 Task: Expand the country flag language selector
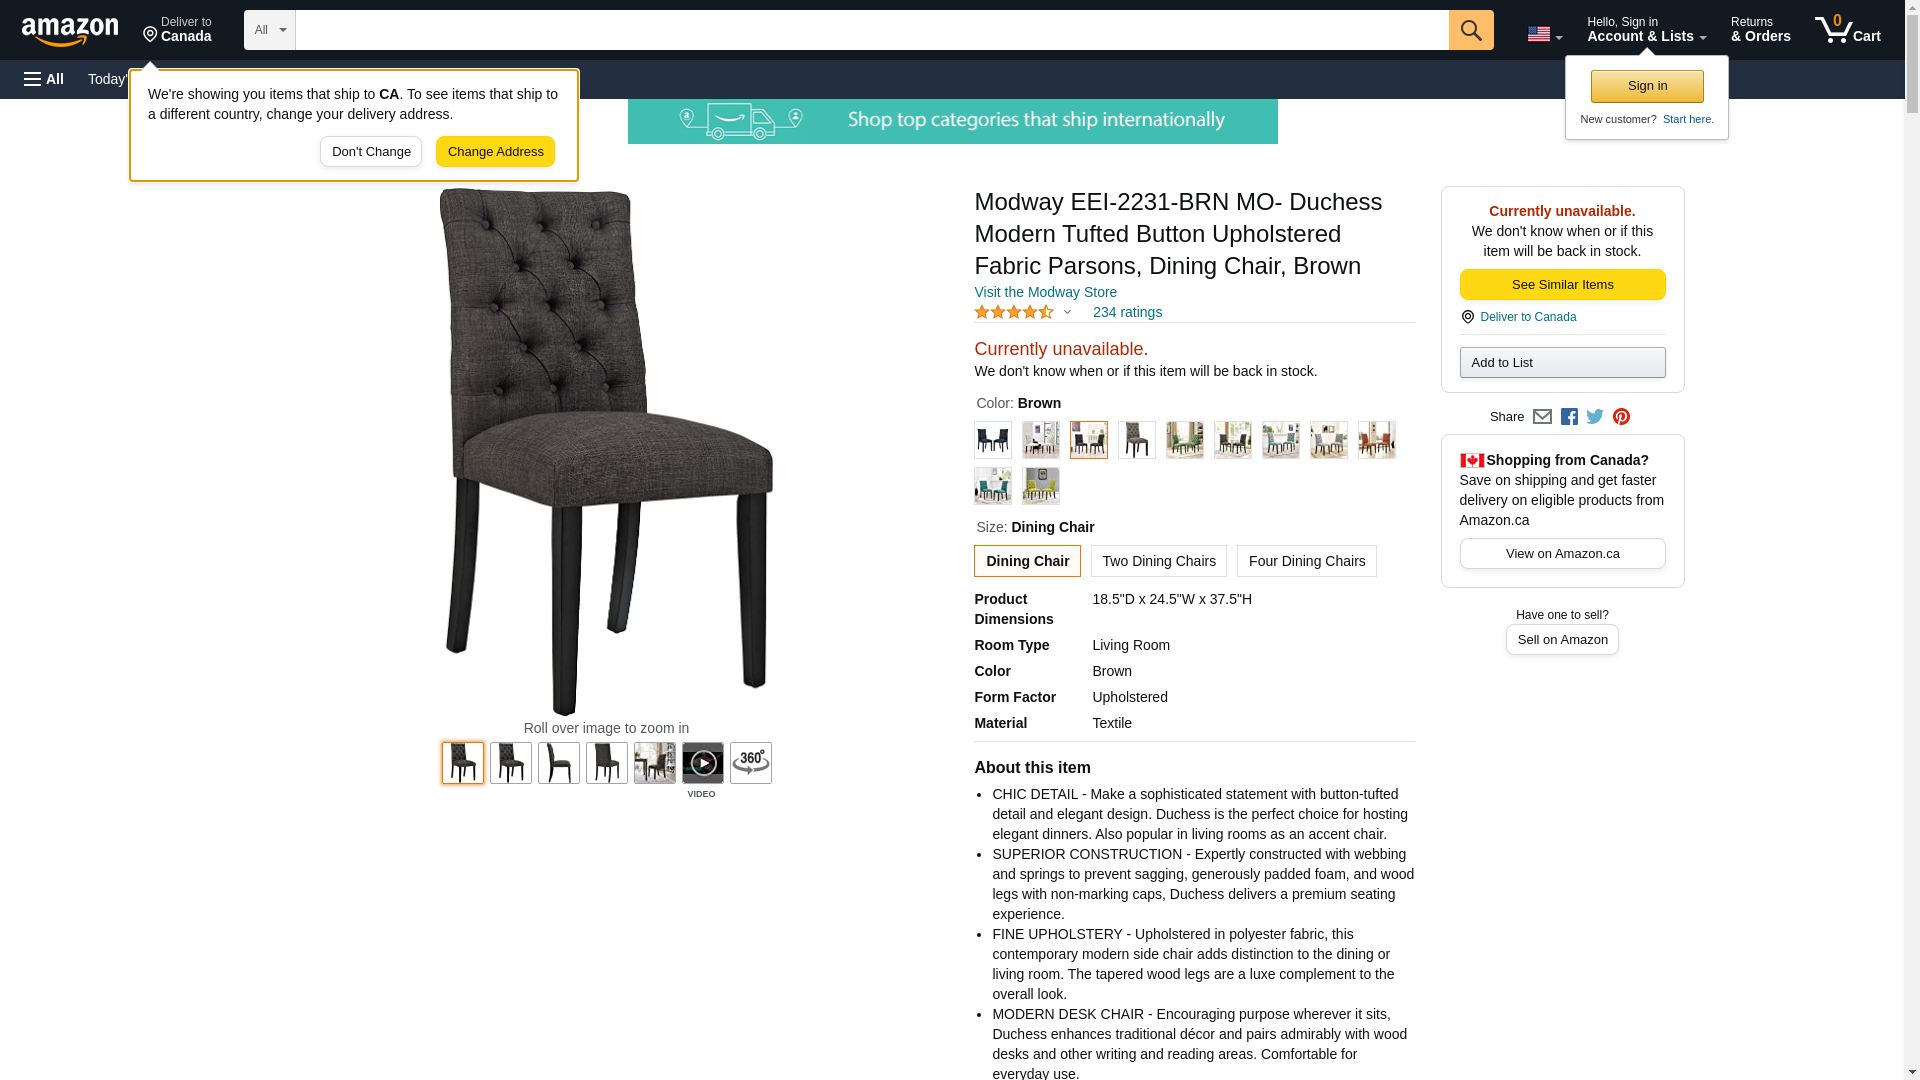pyautogui.click(x=1544, y=34)
